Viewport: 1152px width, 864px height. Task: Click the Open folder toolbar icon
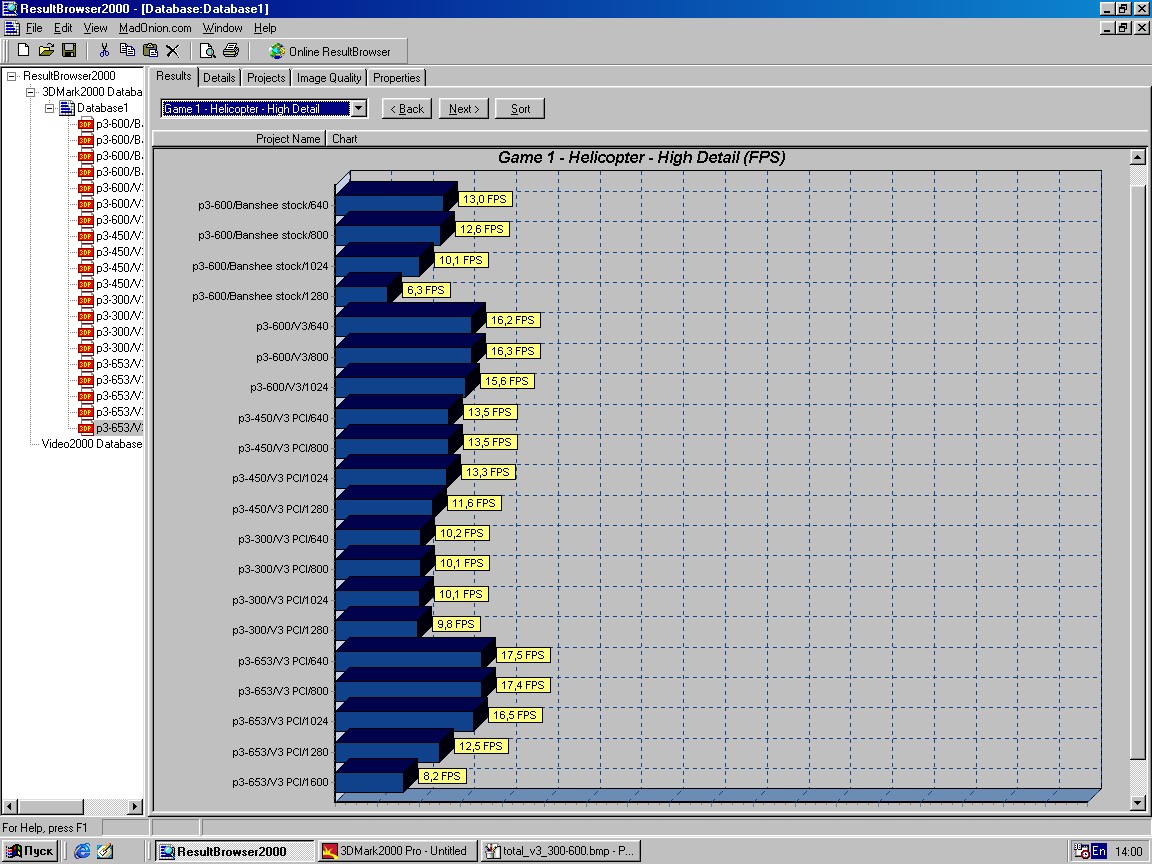(46, 51)
